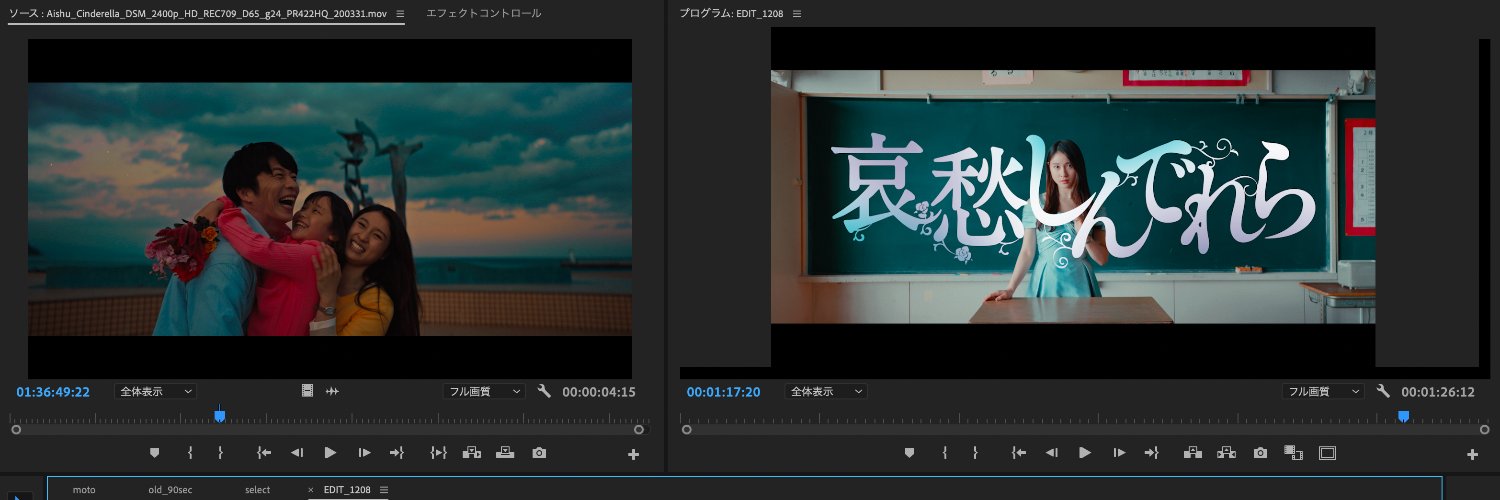Step forward one frame in Program monitor
1500x500 pixels.
(x=1119, y=453)
